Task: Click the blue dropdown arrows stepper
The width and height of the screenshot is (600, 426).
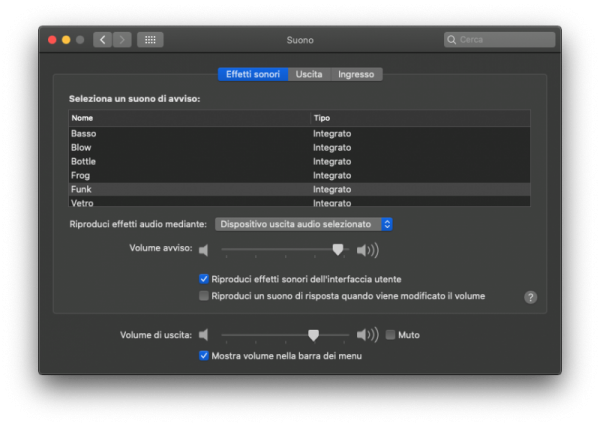Action: pos(387,224)
